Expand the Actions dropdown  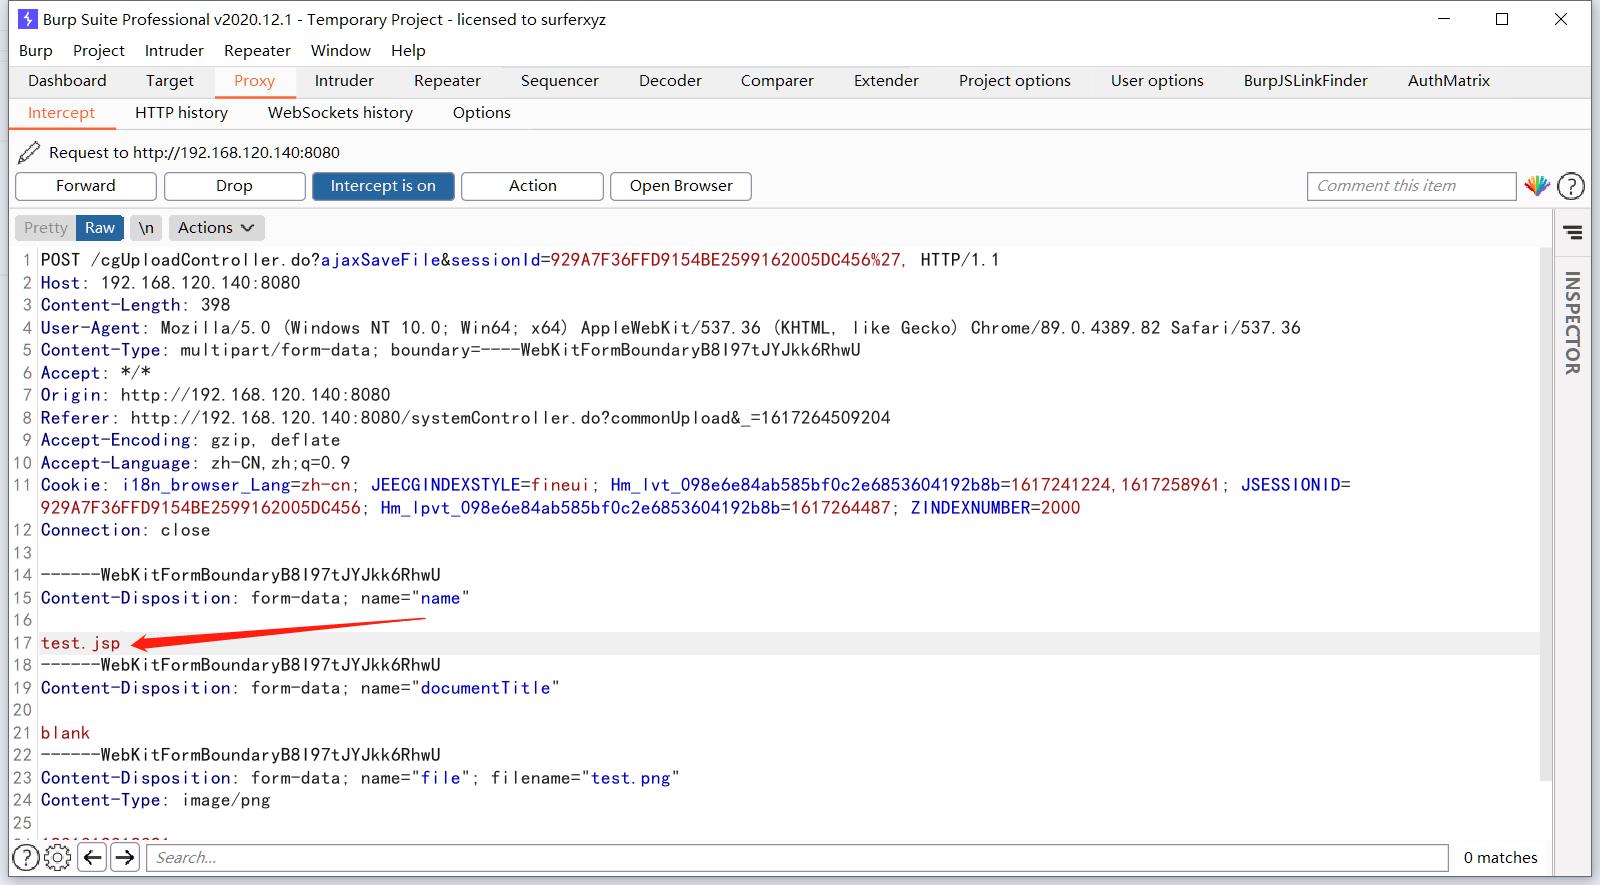(x=216, y=228)
